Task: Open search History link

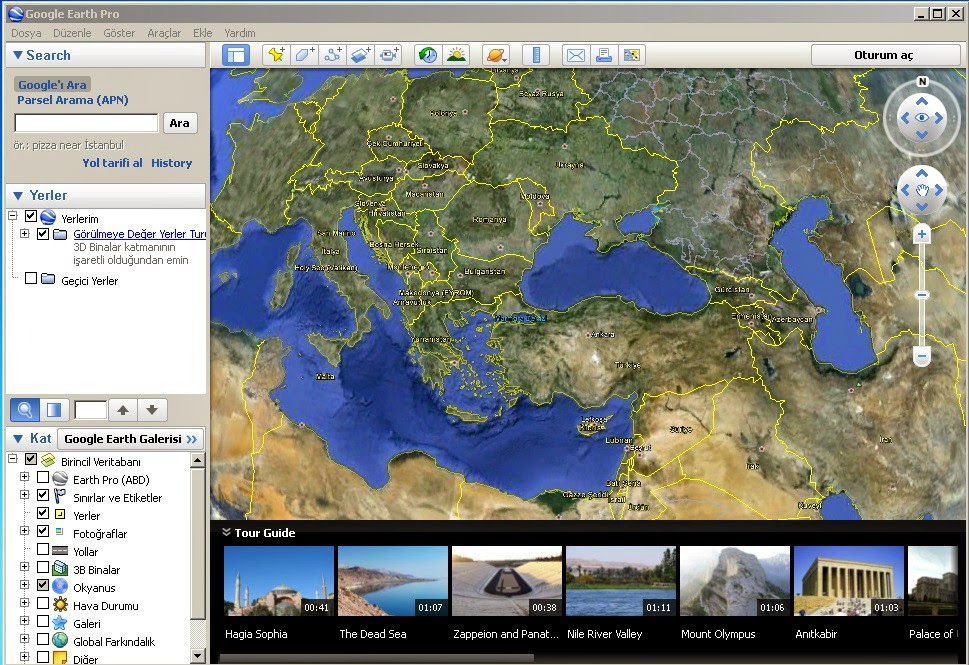Action: click(x=171, y=163)
